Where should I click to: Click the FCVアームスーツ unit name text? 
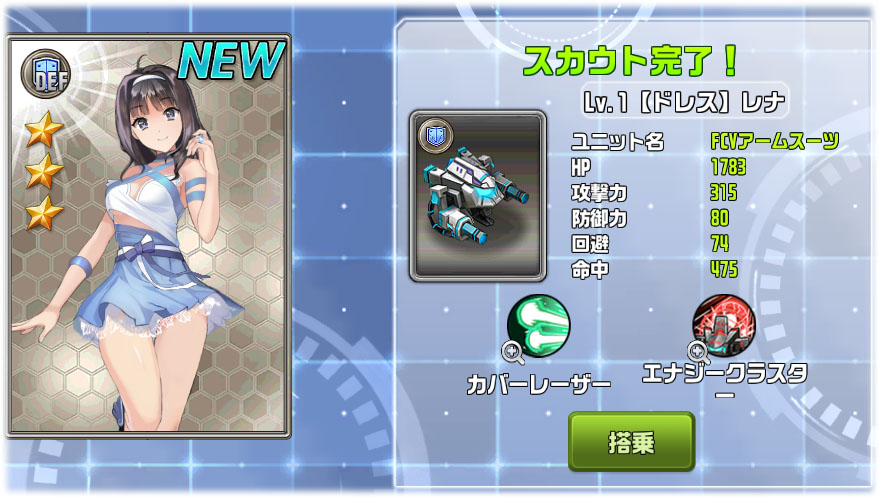click(775, 141)
